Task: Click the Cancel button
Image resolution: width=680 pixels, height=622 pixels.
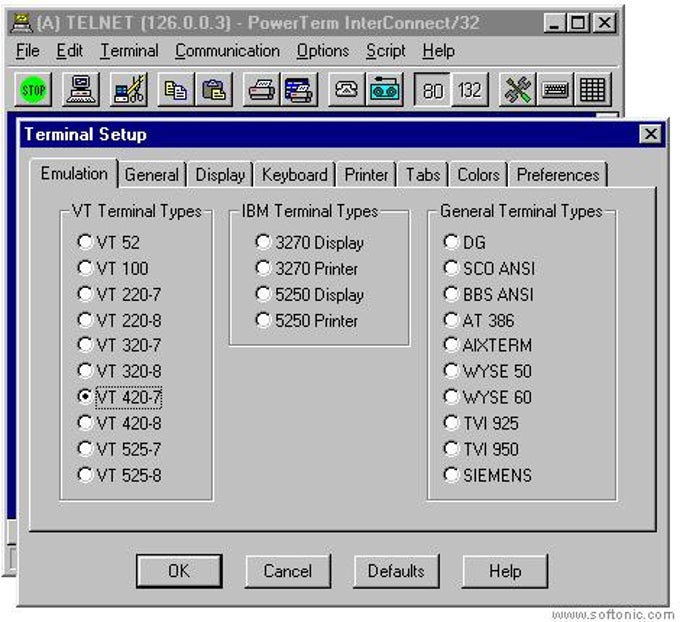Action: pyautogui.click(x=288, y=571)
